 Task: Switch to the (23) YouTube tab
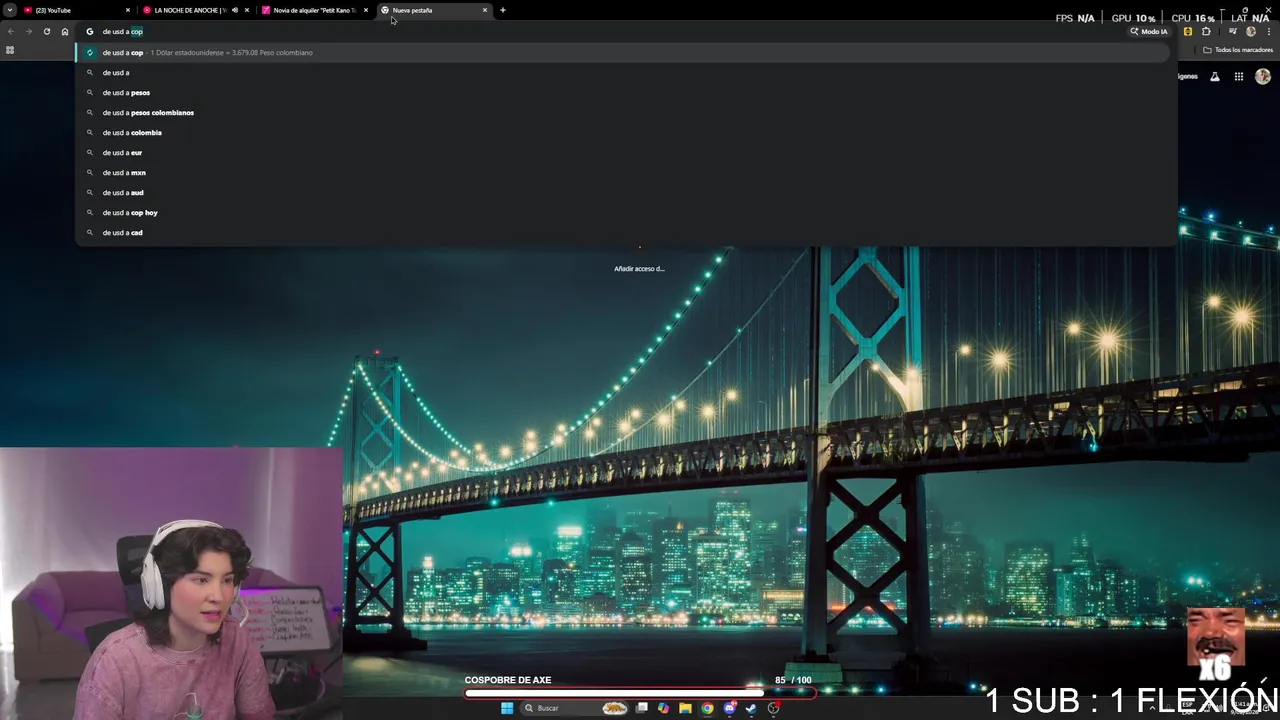[x=75, y=10]
